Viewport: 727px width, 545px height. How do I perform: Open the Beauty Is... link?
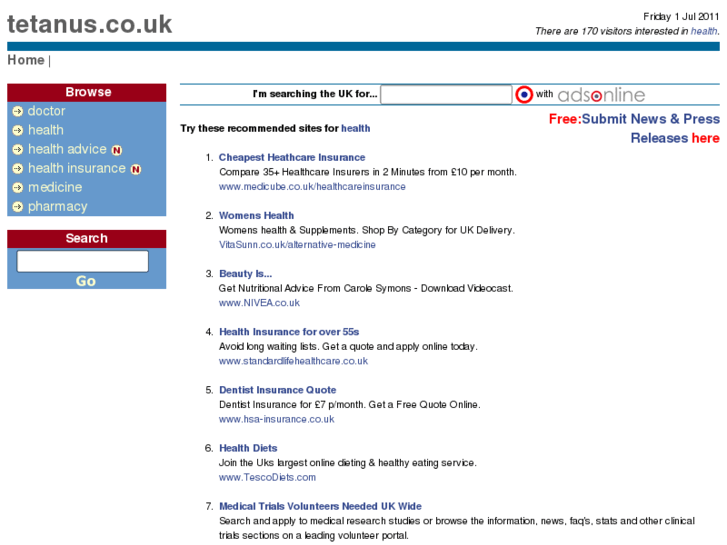pyautogui.click(x=246, y=274)
